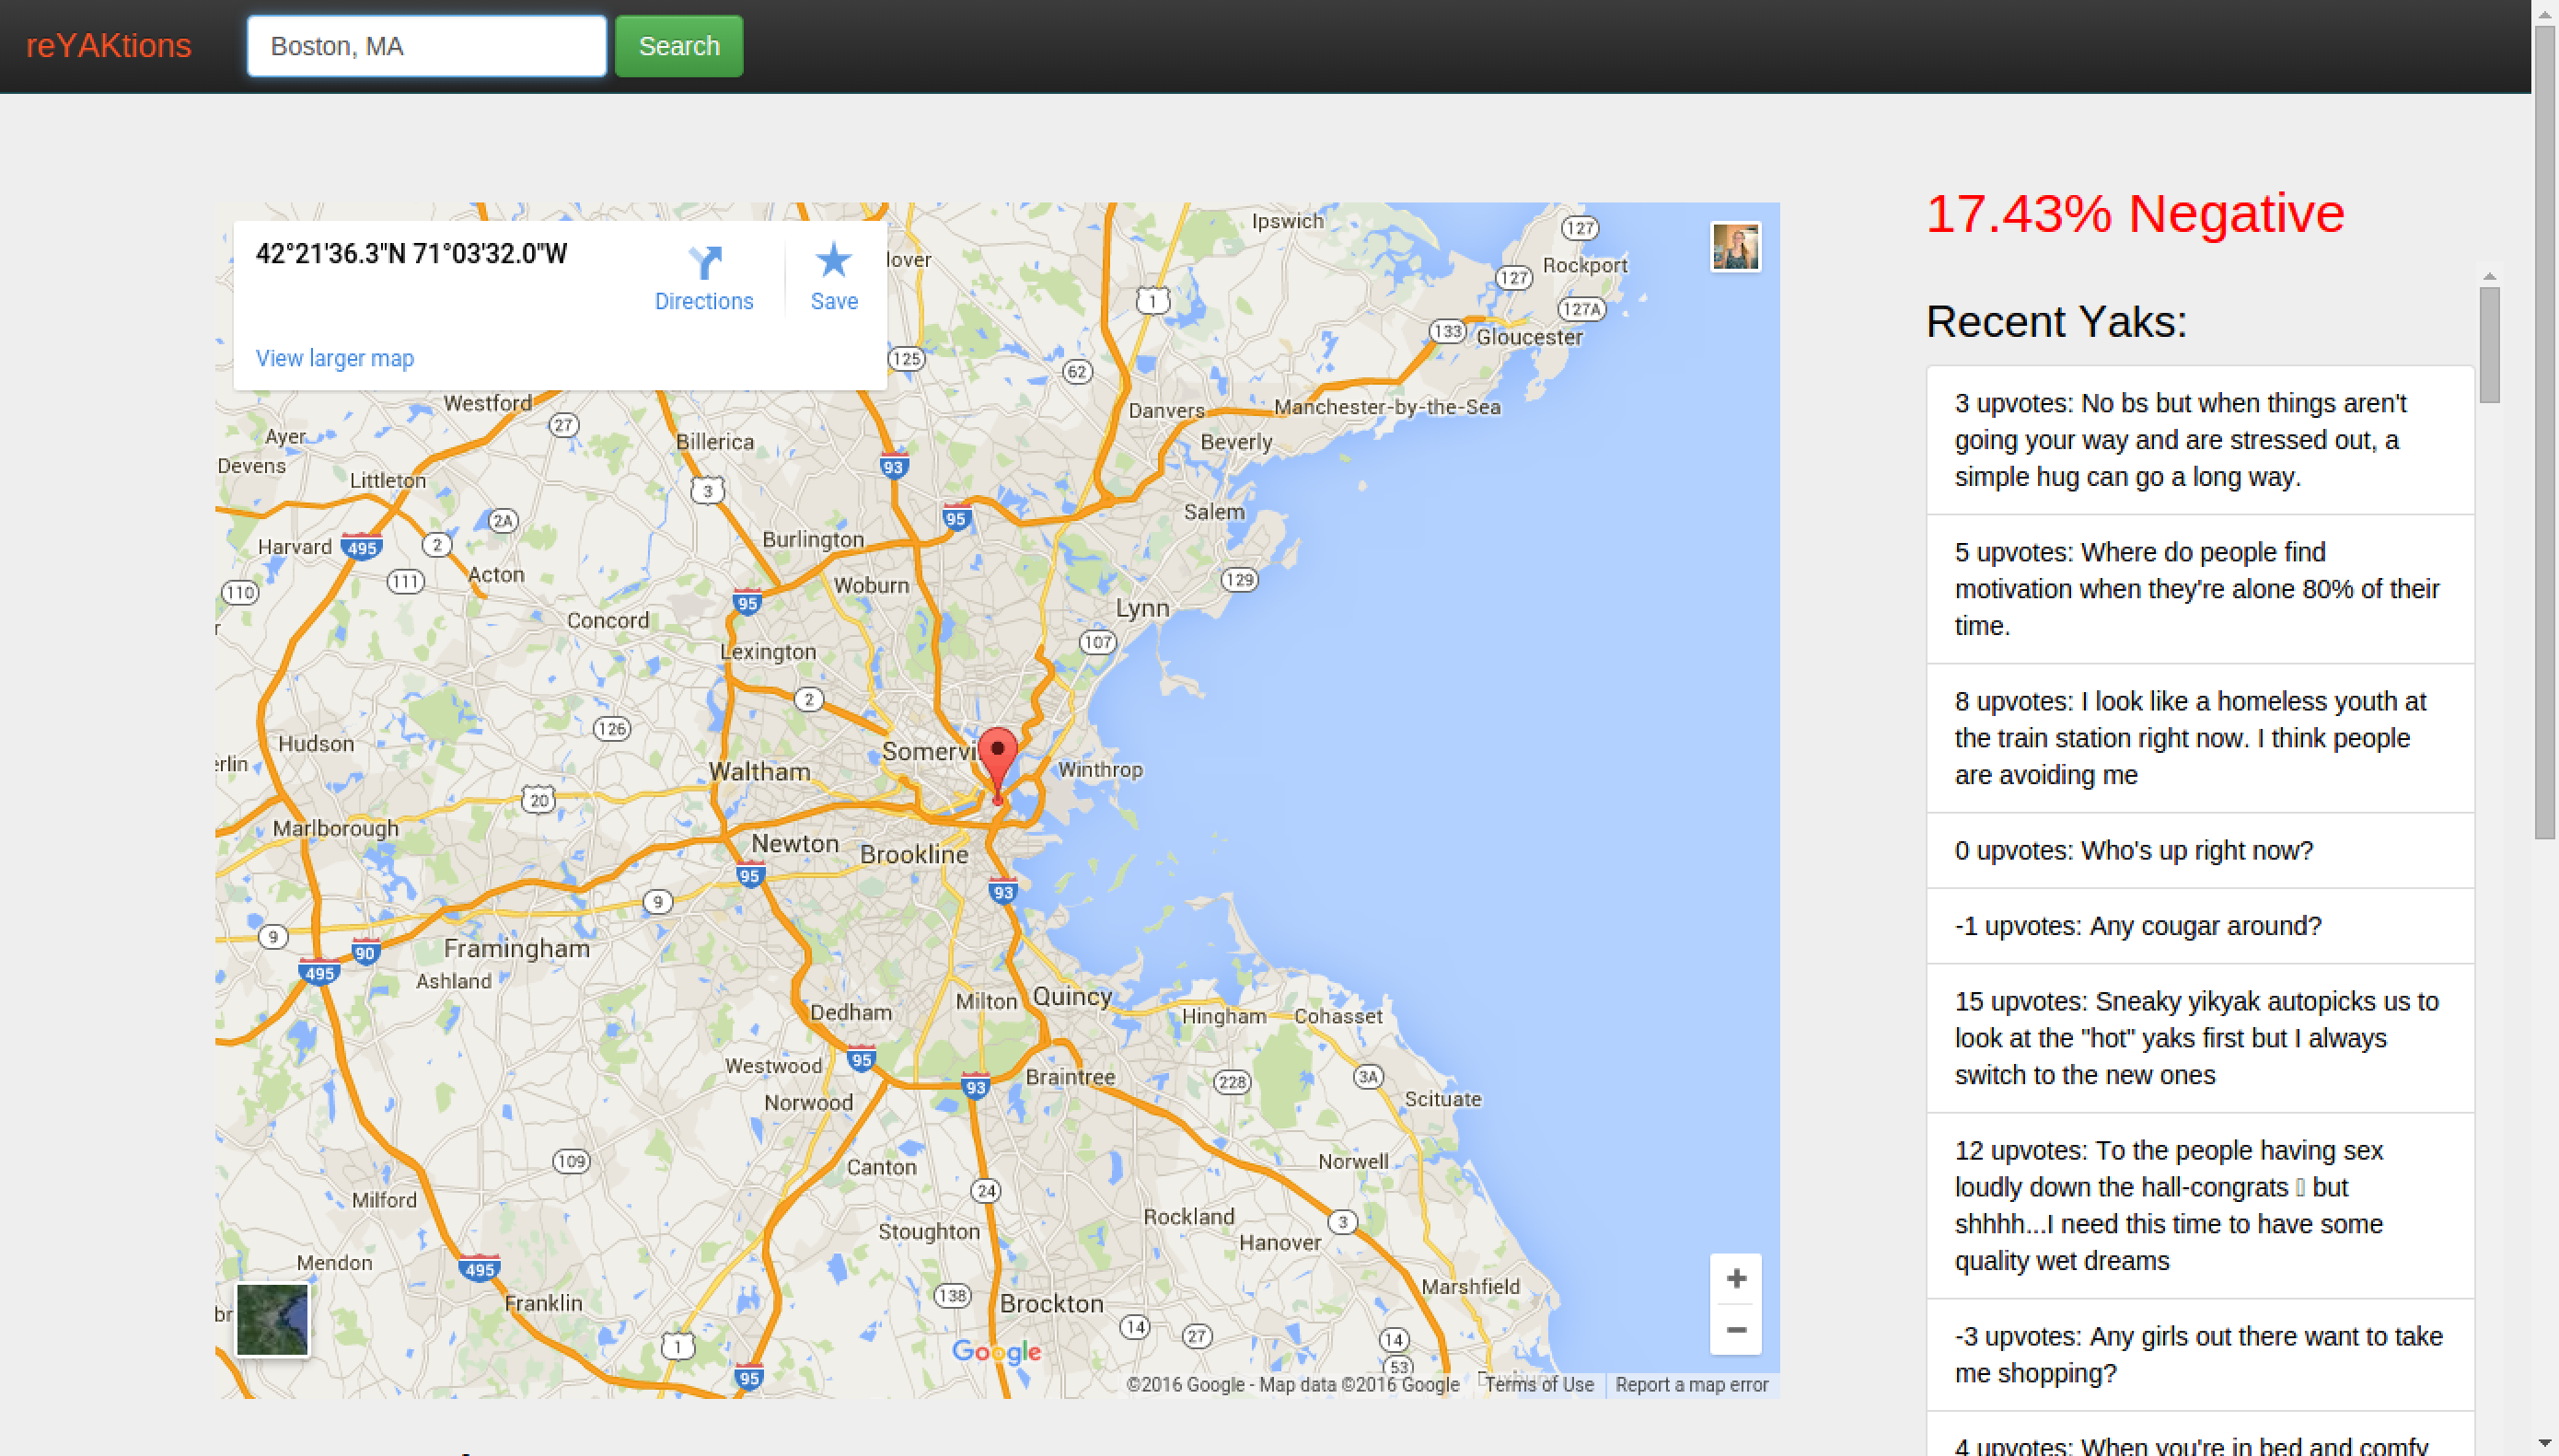Zoom in with the map plus button
The image size is (2559, 1456).
[x=1735, y=1278]
